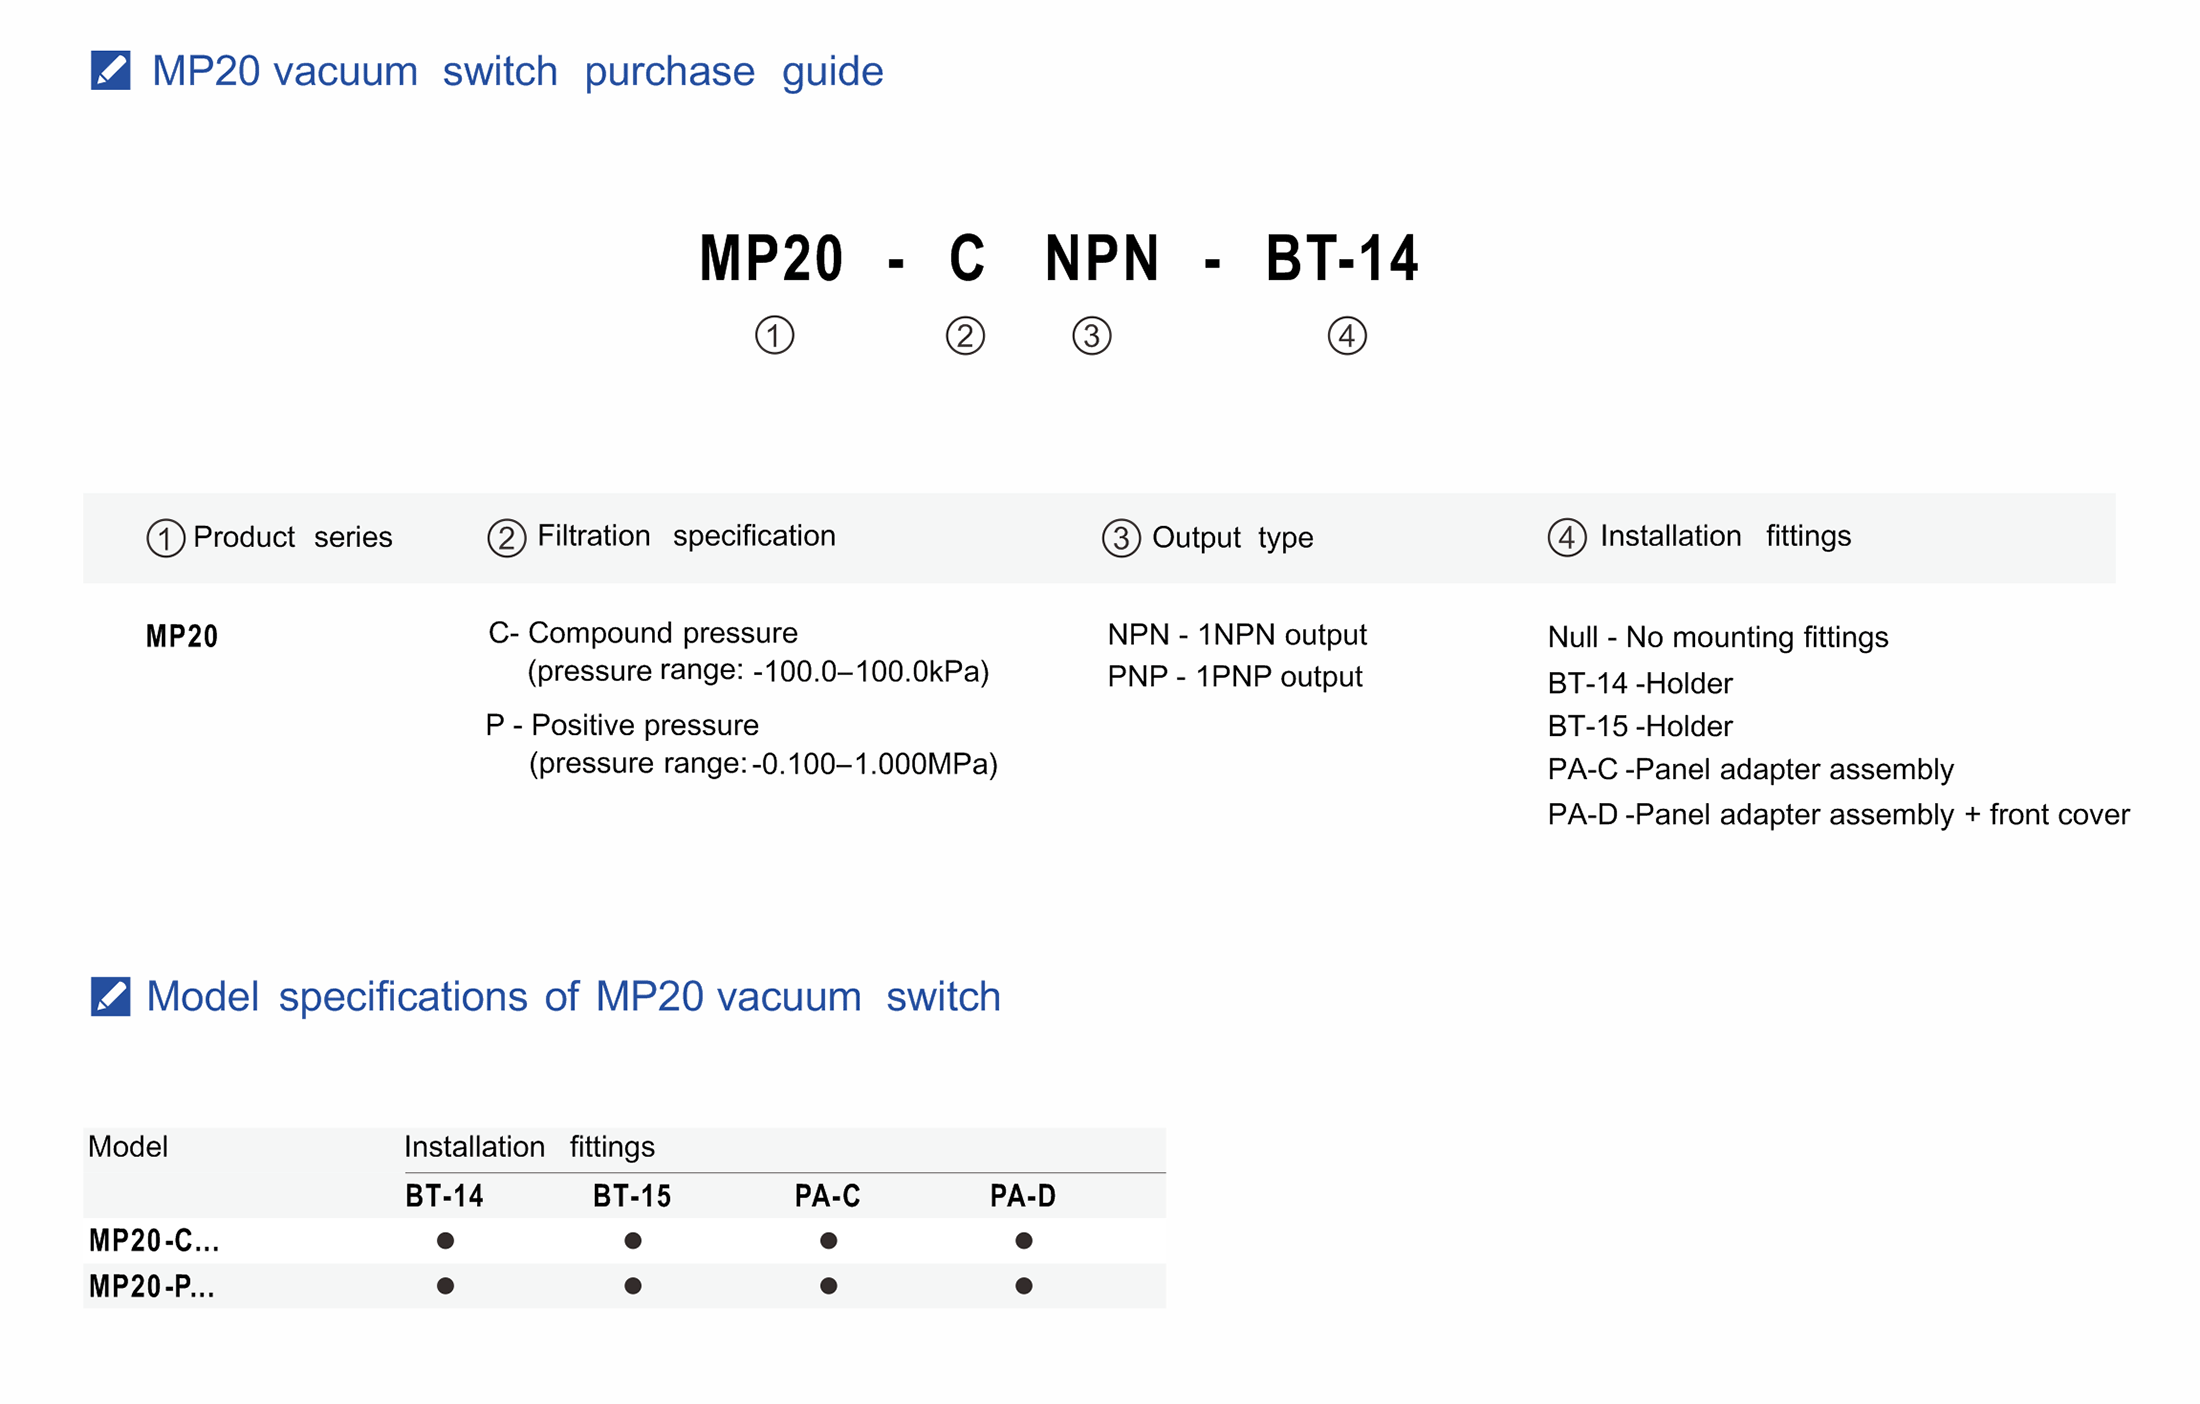The height and width of the screenshot is (1404, 2200).
Task: Select the MP20-P PA-D availability dot
Action: 1023,1286
